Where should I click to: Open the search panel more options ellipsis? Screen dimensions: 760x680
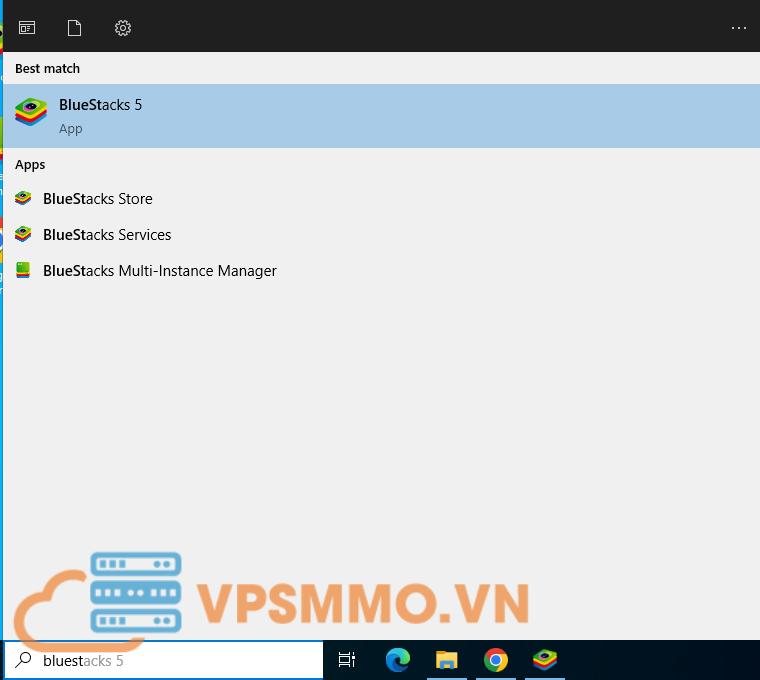[x=739, y=28]
